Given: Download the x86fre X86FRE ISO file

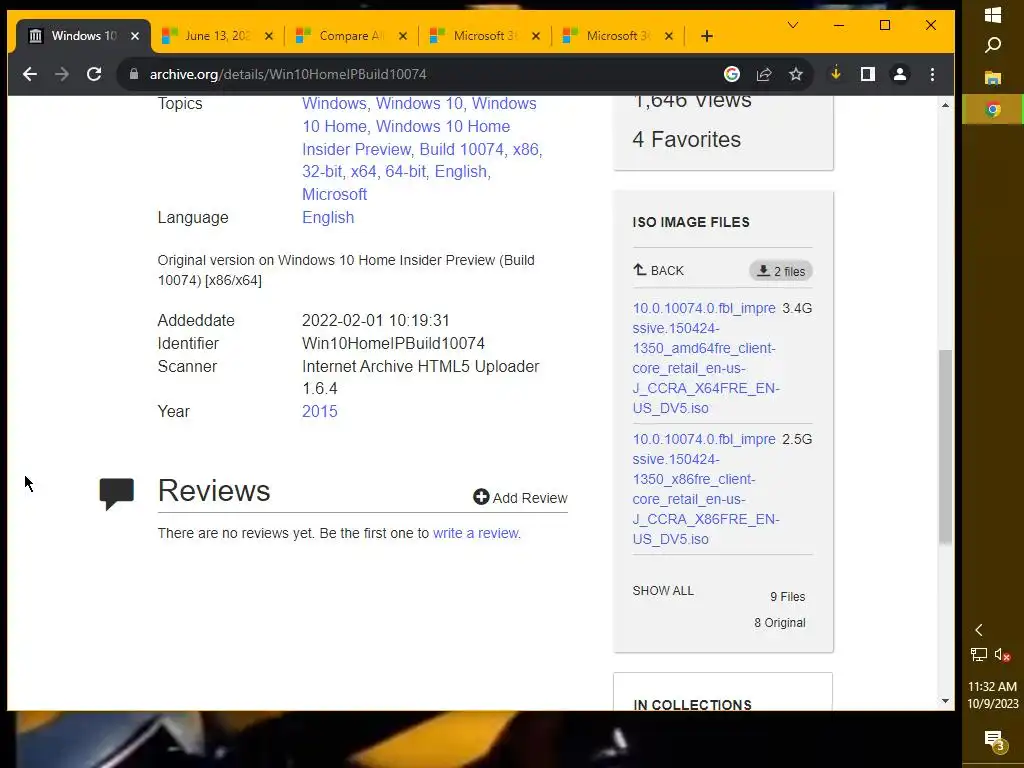Looking at the screenshot, I should [x=705, y=489].
